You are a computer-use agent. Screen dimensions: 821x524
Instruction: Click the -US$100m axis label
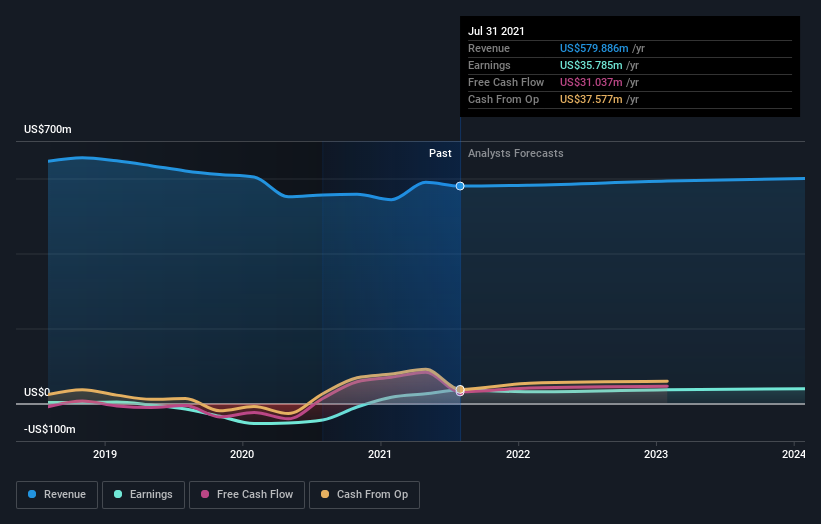coord(50,429)
